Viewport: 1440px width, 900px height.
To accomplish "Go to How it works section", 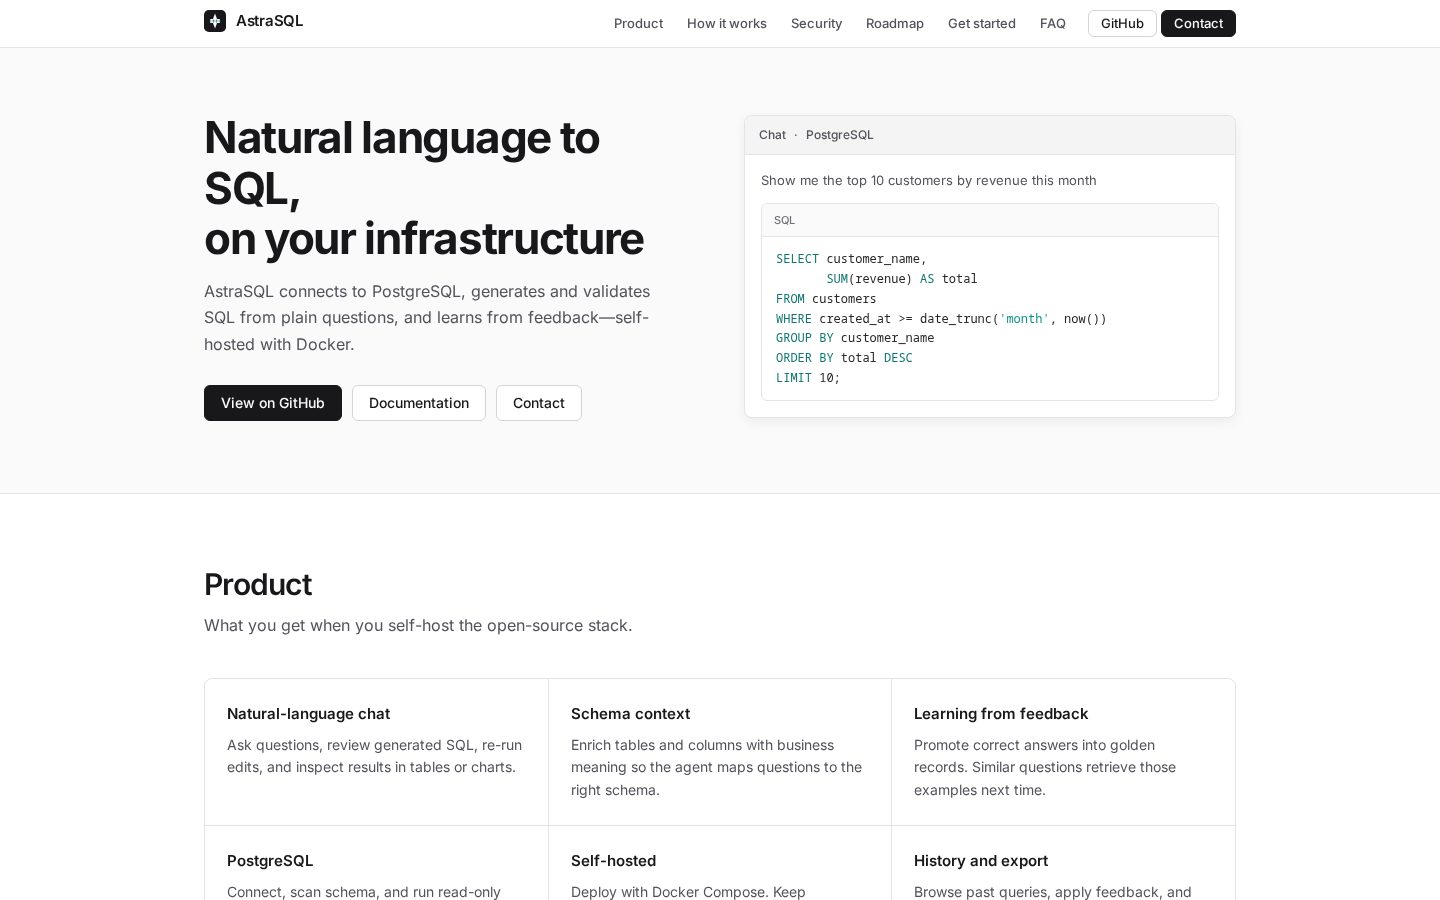I will tap(727, 23).
